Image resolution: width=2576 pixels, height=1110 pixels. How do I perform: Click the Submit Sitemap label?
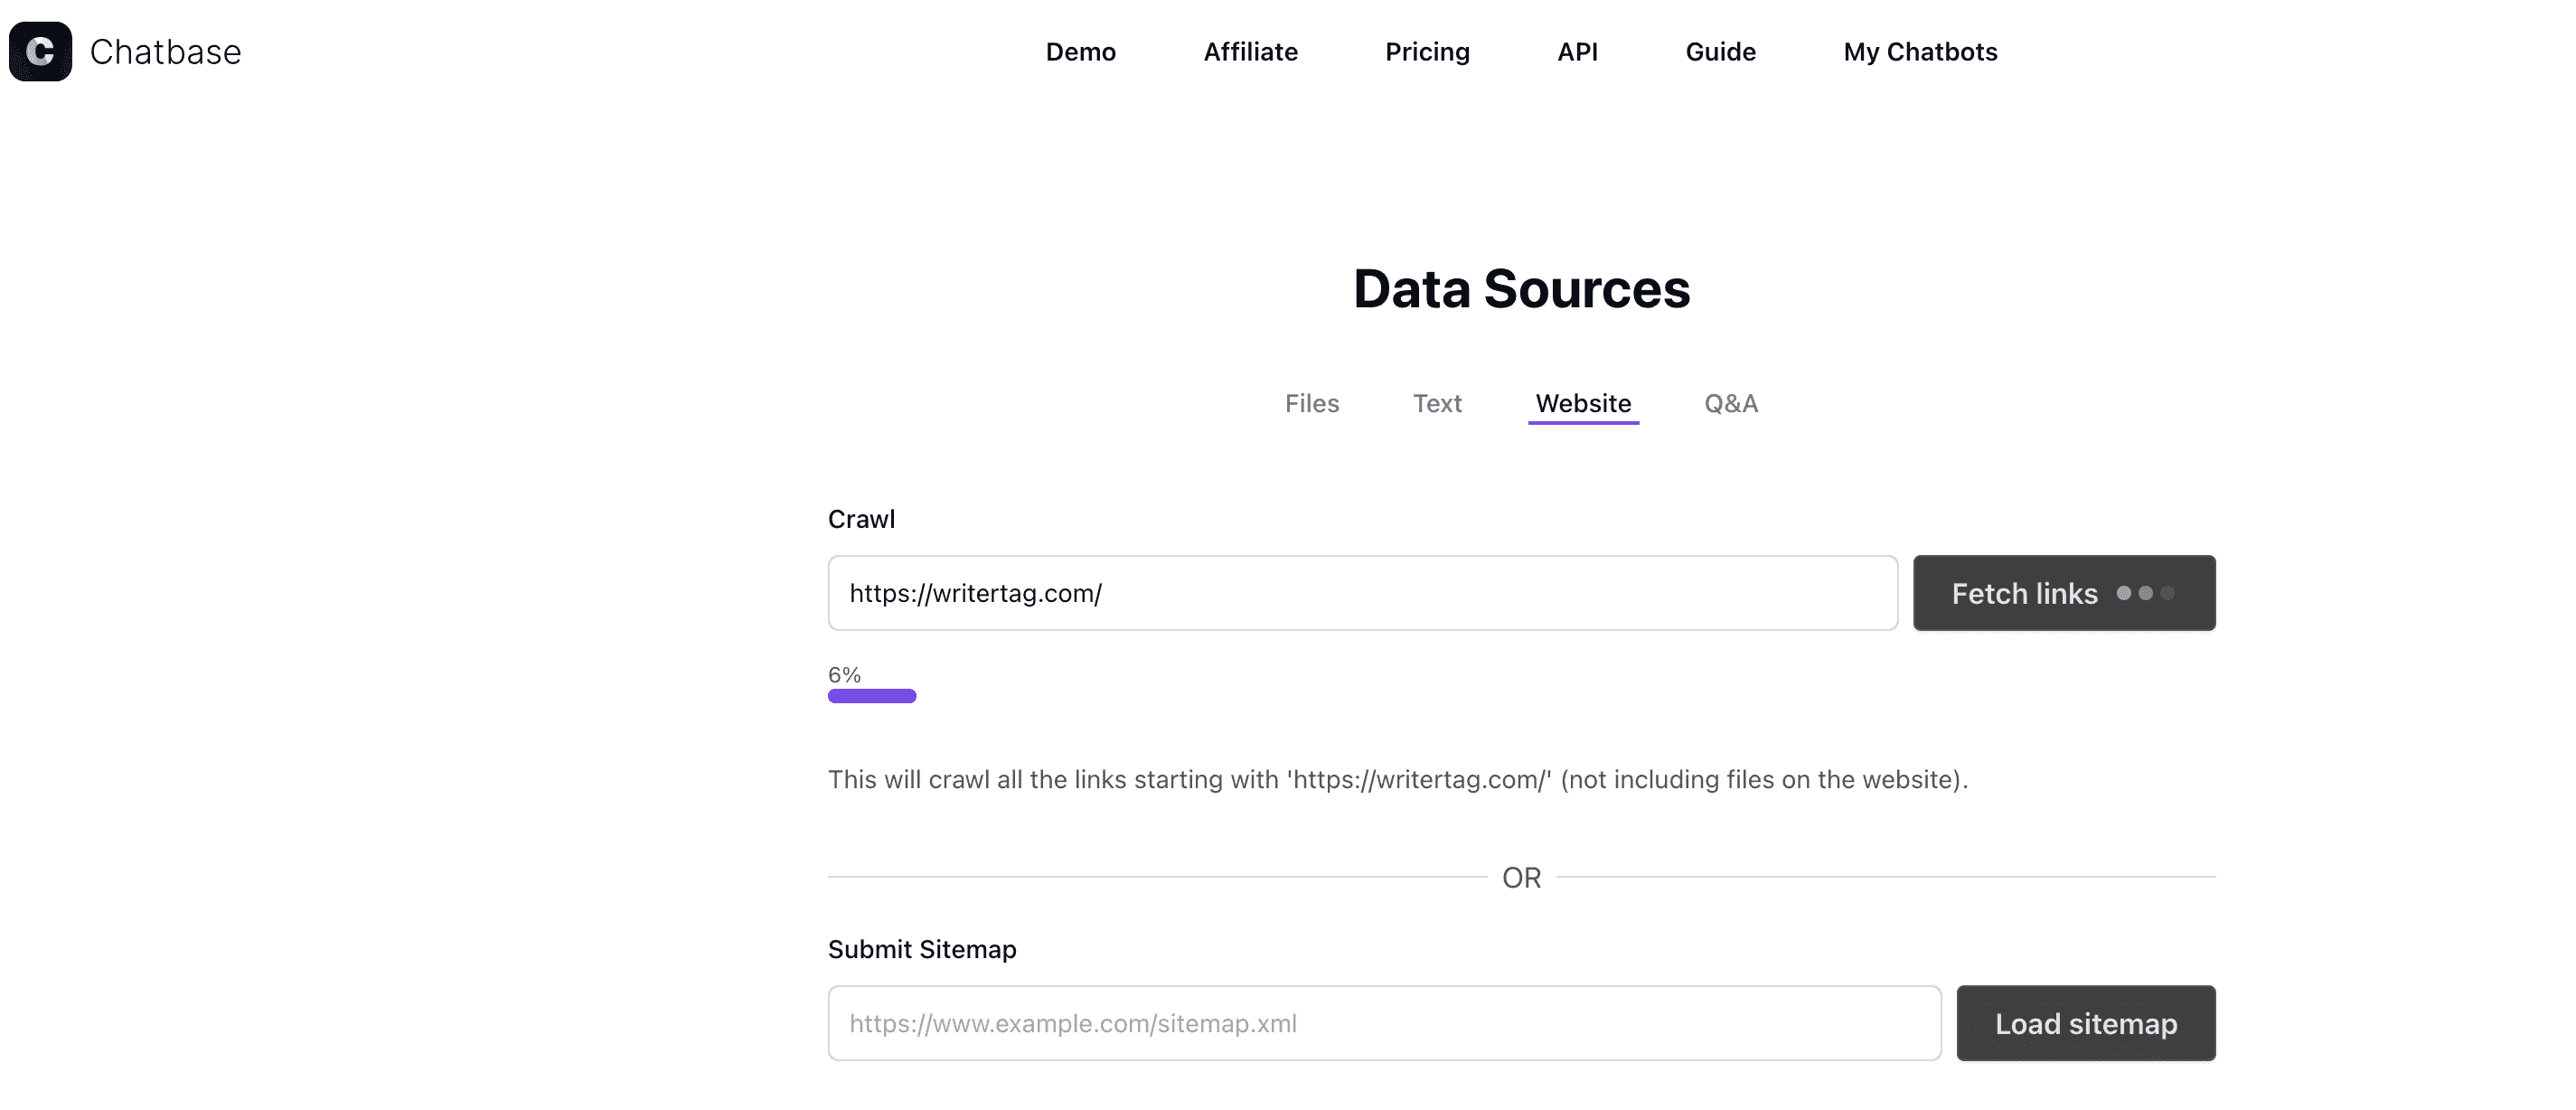coord(922,949)
